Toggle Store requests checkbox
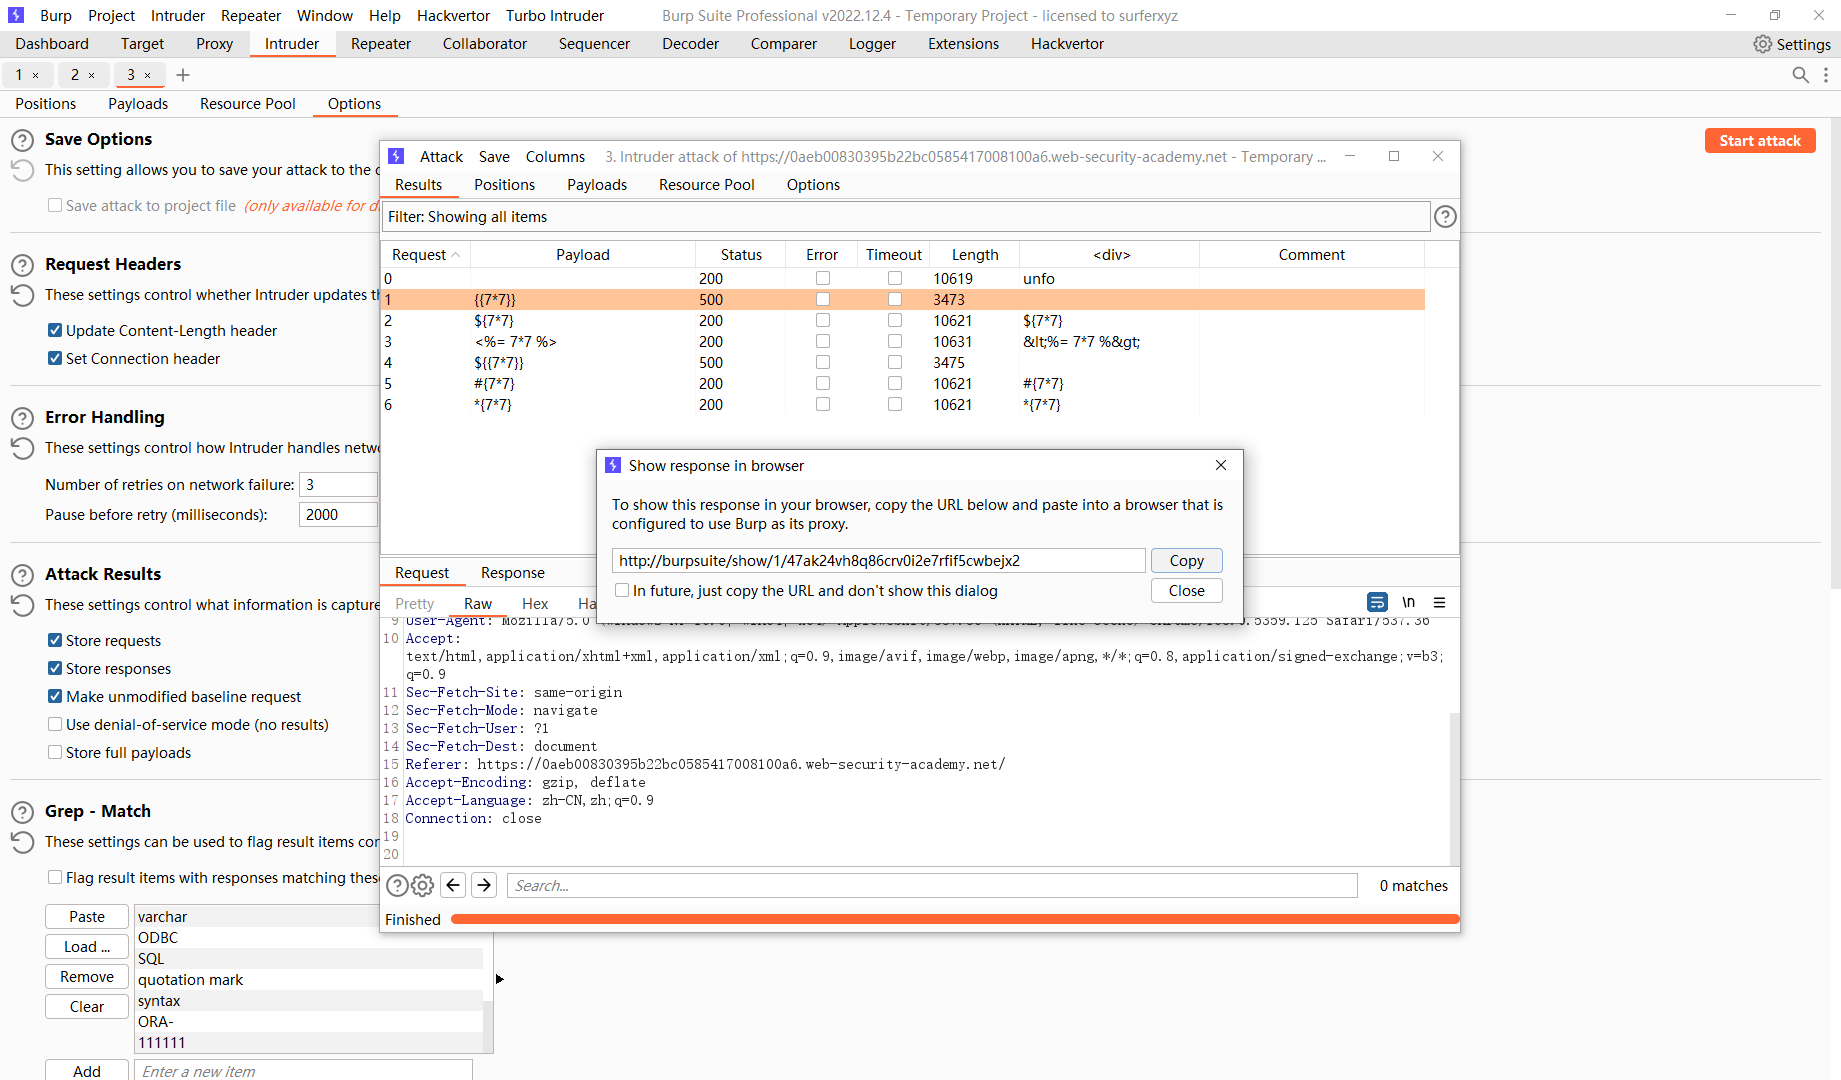Image resolution: width=1841 pixels, height=1080 pixels. 55,641
